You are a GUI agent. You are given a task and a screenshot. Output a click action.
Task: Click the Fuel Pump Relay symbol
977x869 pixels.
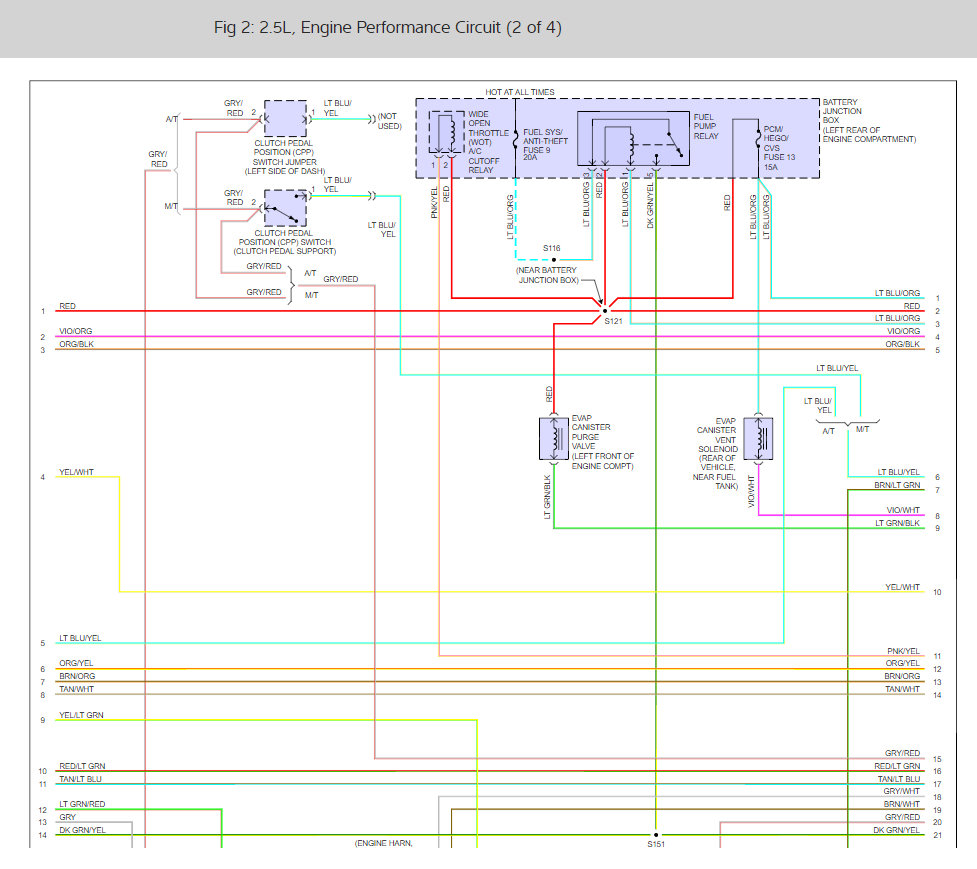coord(634,138)
